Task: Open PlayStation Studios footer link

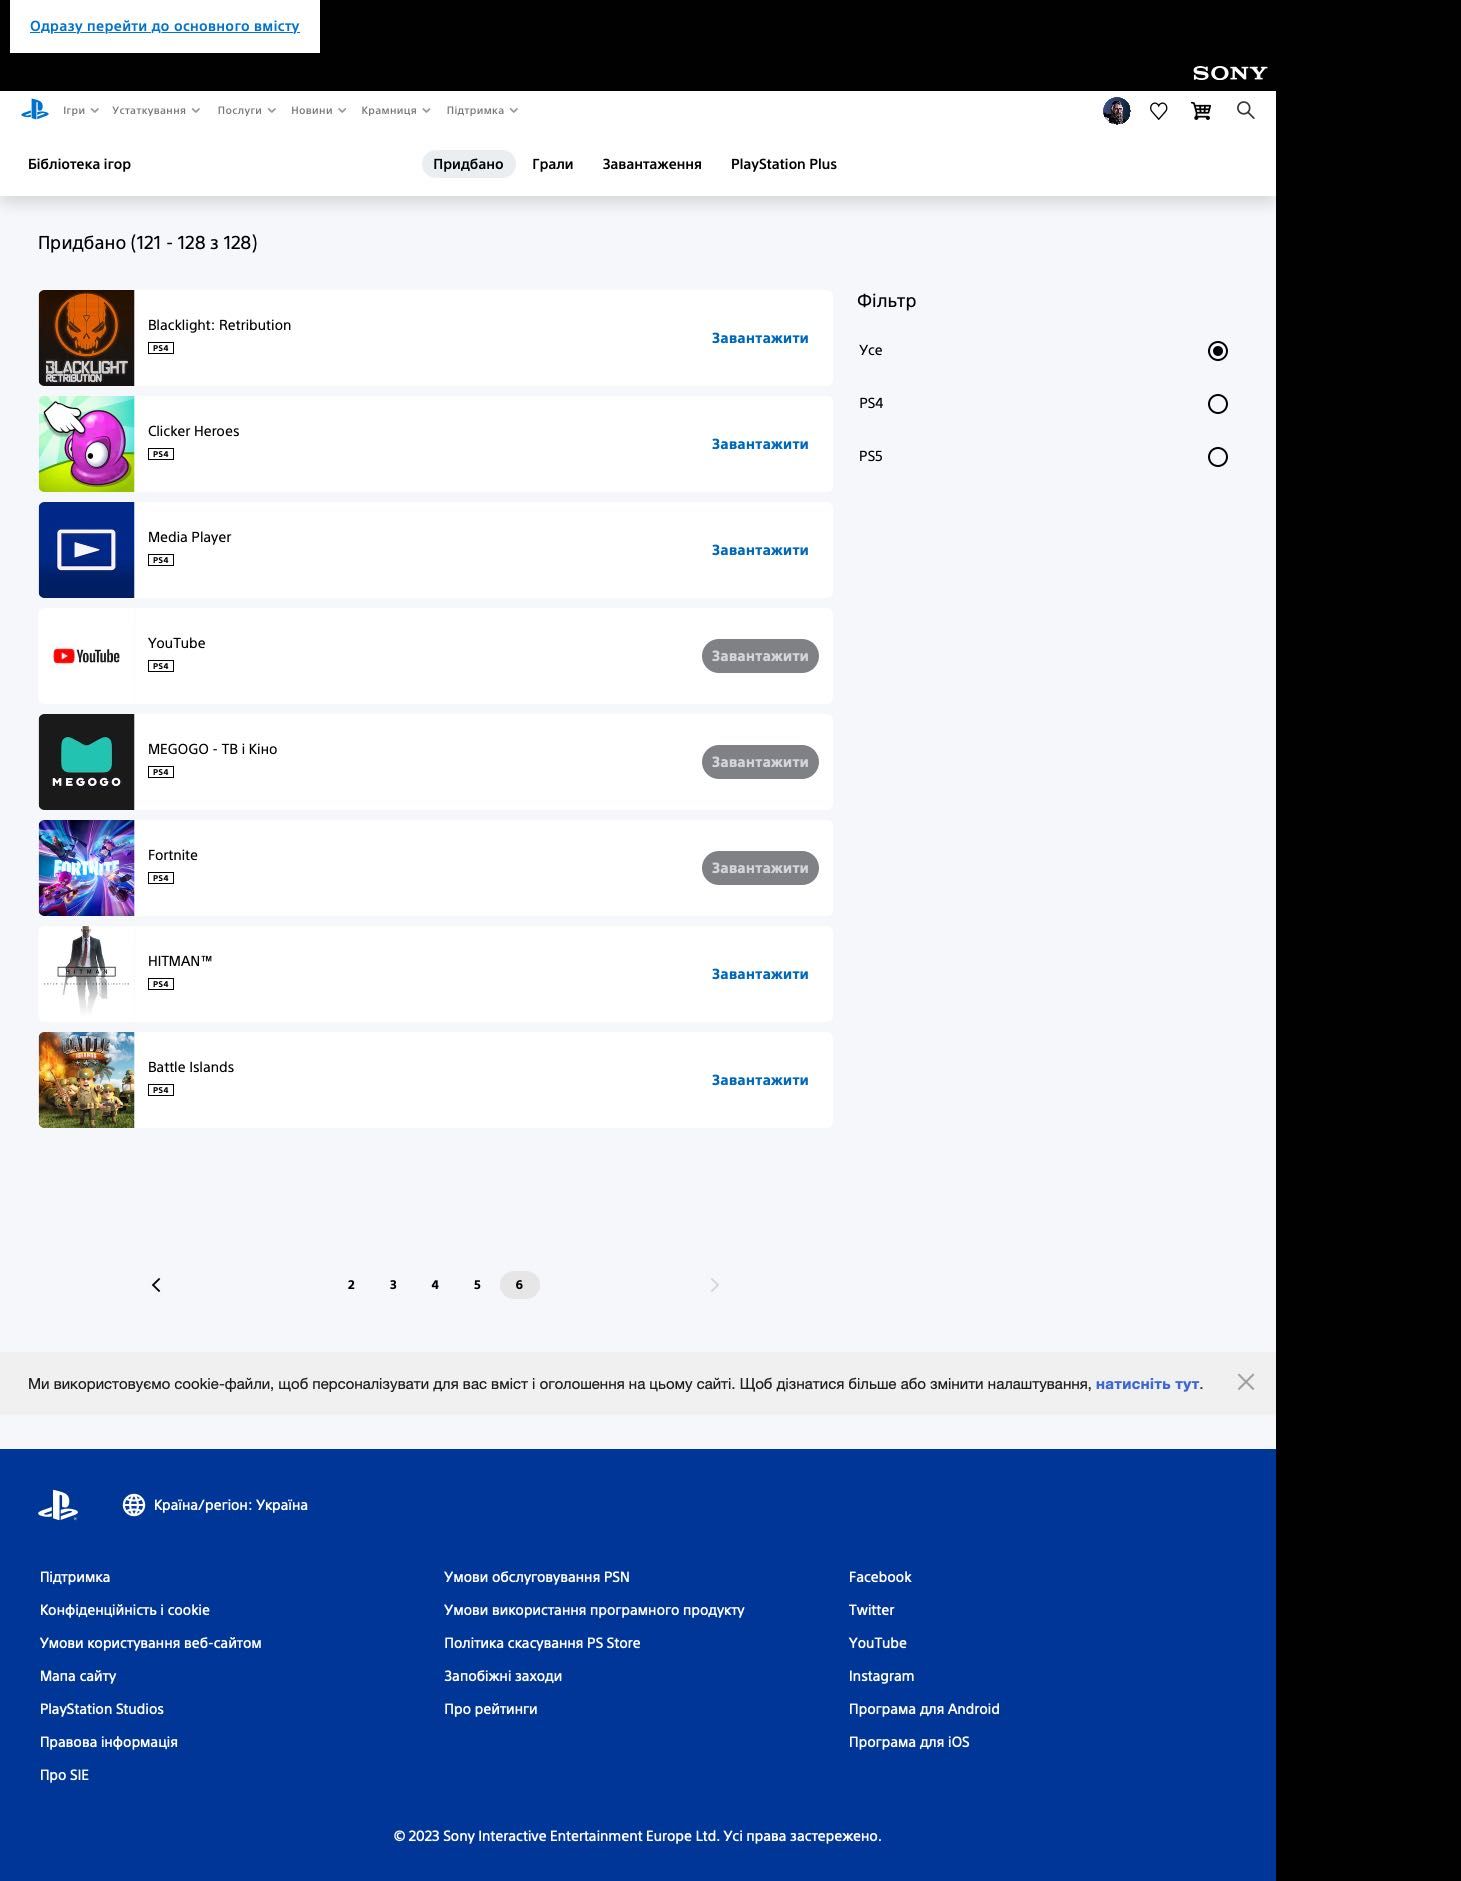Action: [x=102, y=1709]
